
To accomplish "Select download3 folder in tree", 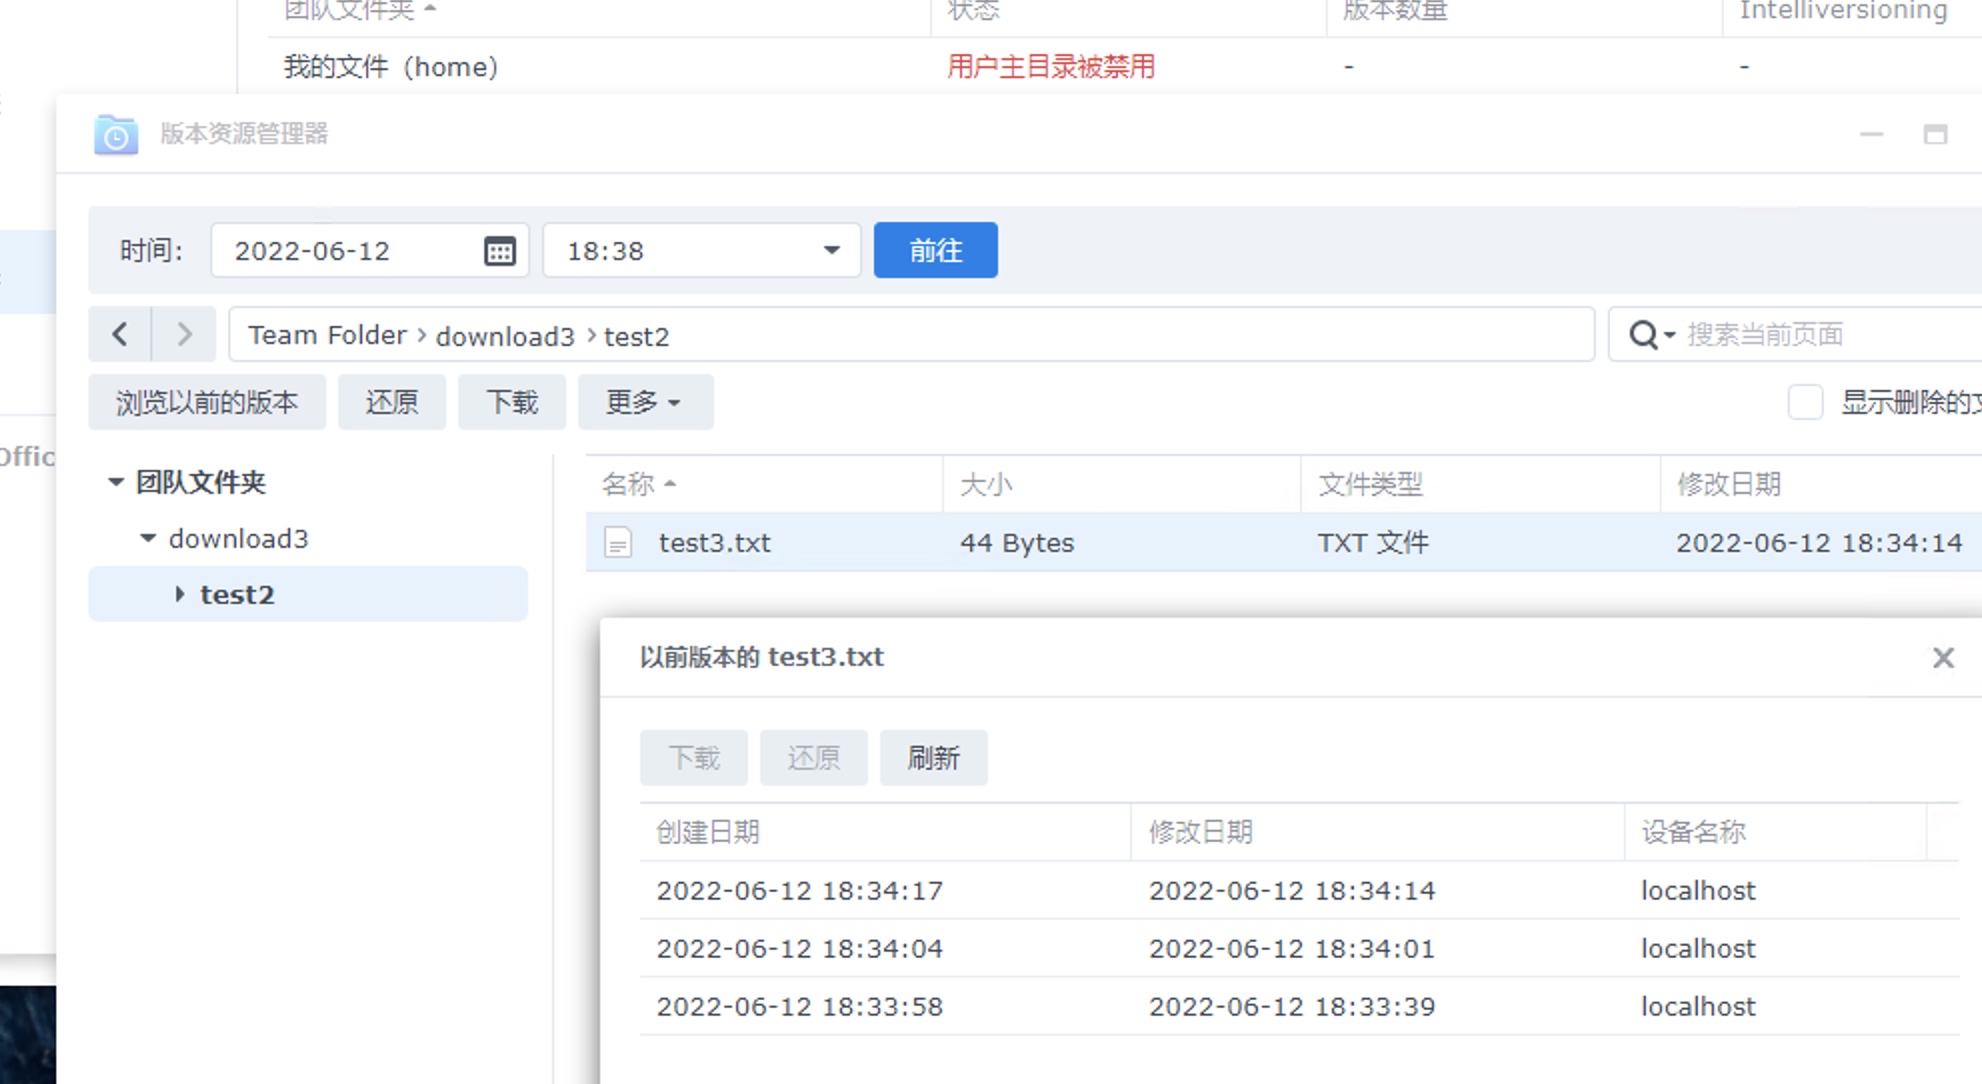I will click(238, 538).
